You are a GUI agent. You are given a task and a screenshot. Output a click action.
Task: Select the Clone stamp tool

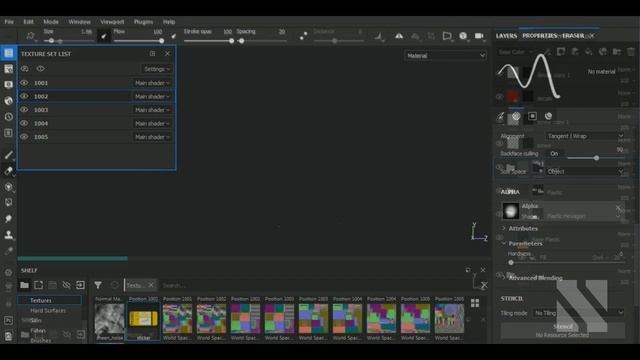[8, 235]
